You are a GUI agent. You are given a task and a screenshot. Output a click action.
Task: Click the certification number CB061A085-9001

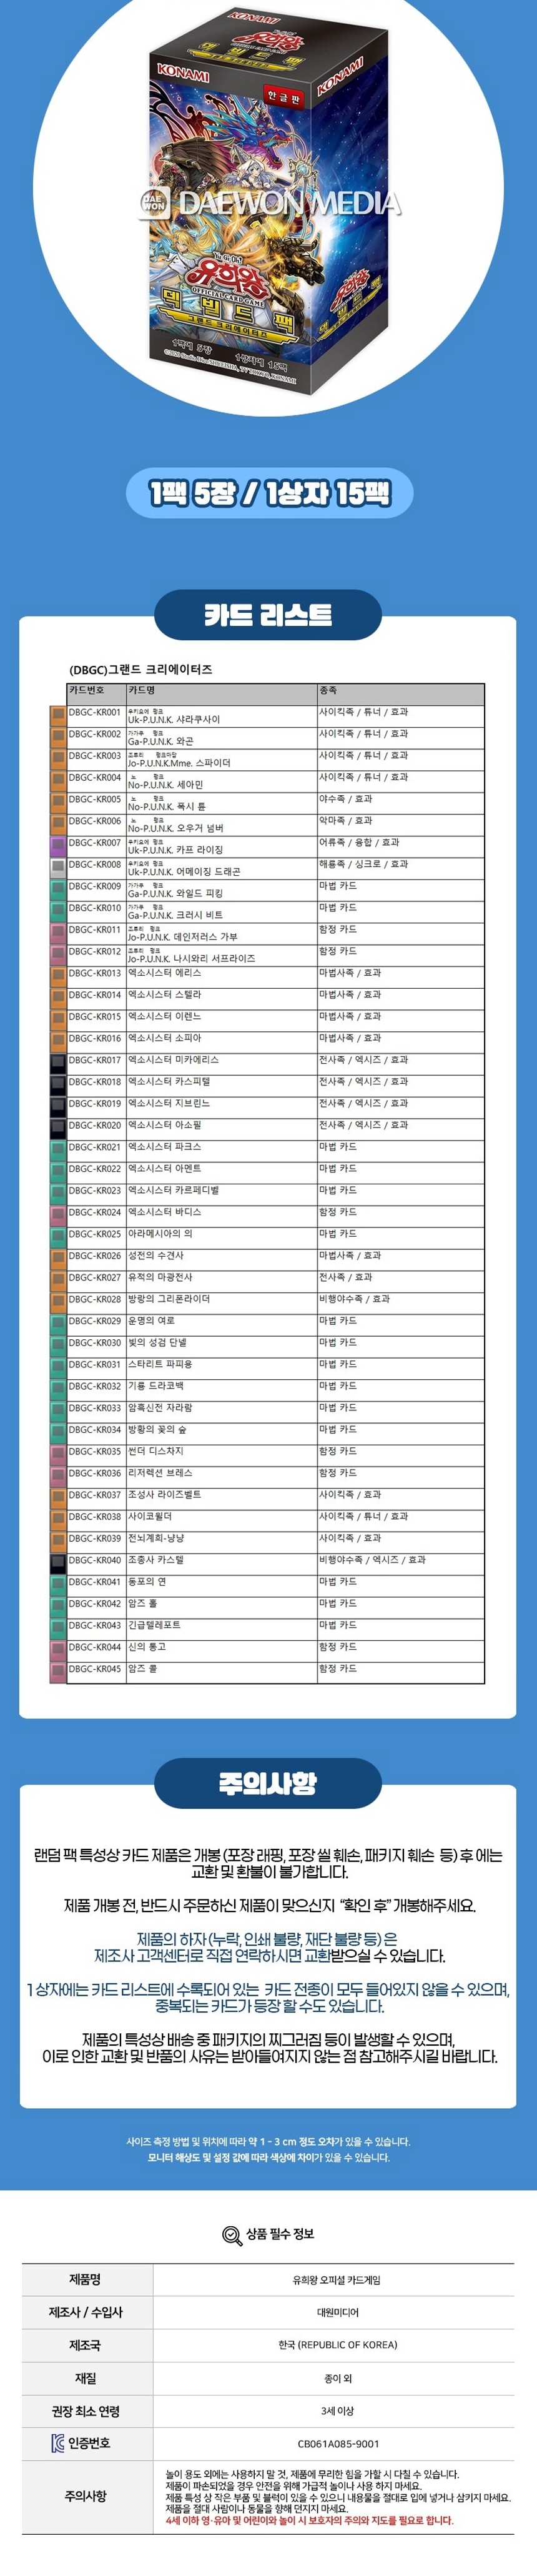(338, 2443)
